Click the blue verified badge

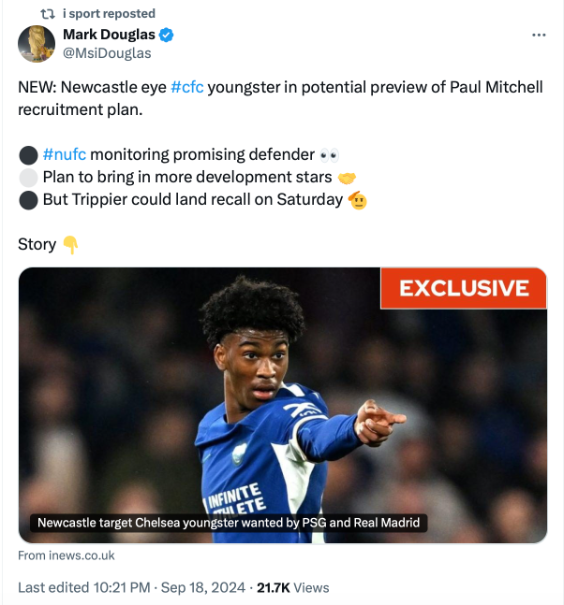(166, 35)
